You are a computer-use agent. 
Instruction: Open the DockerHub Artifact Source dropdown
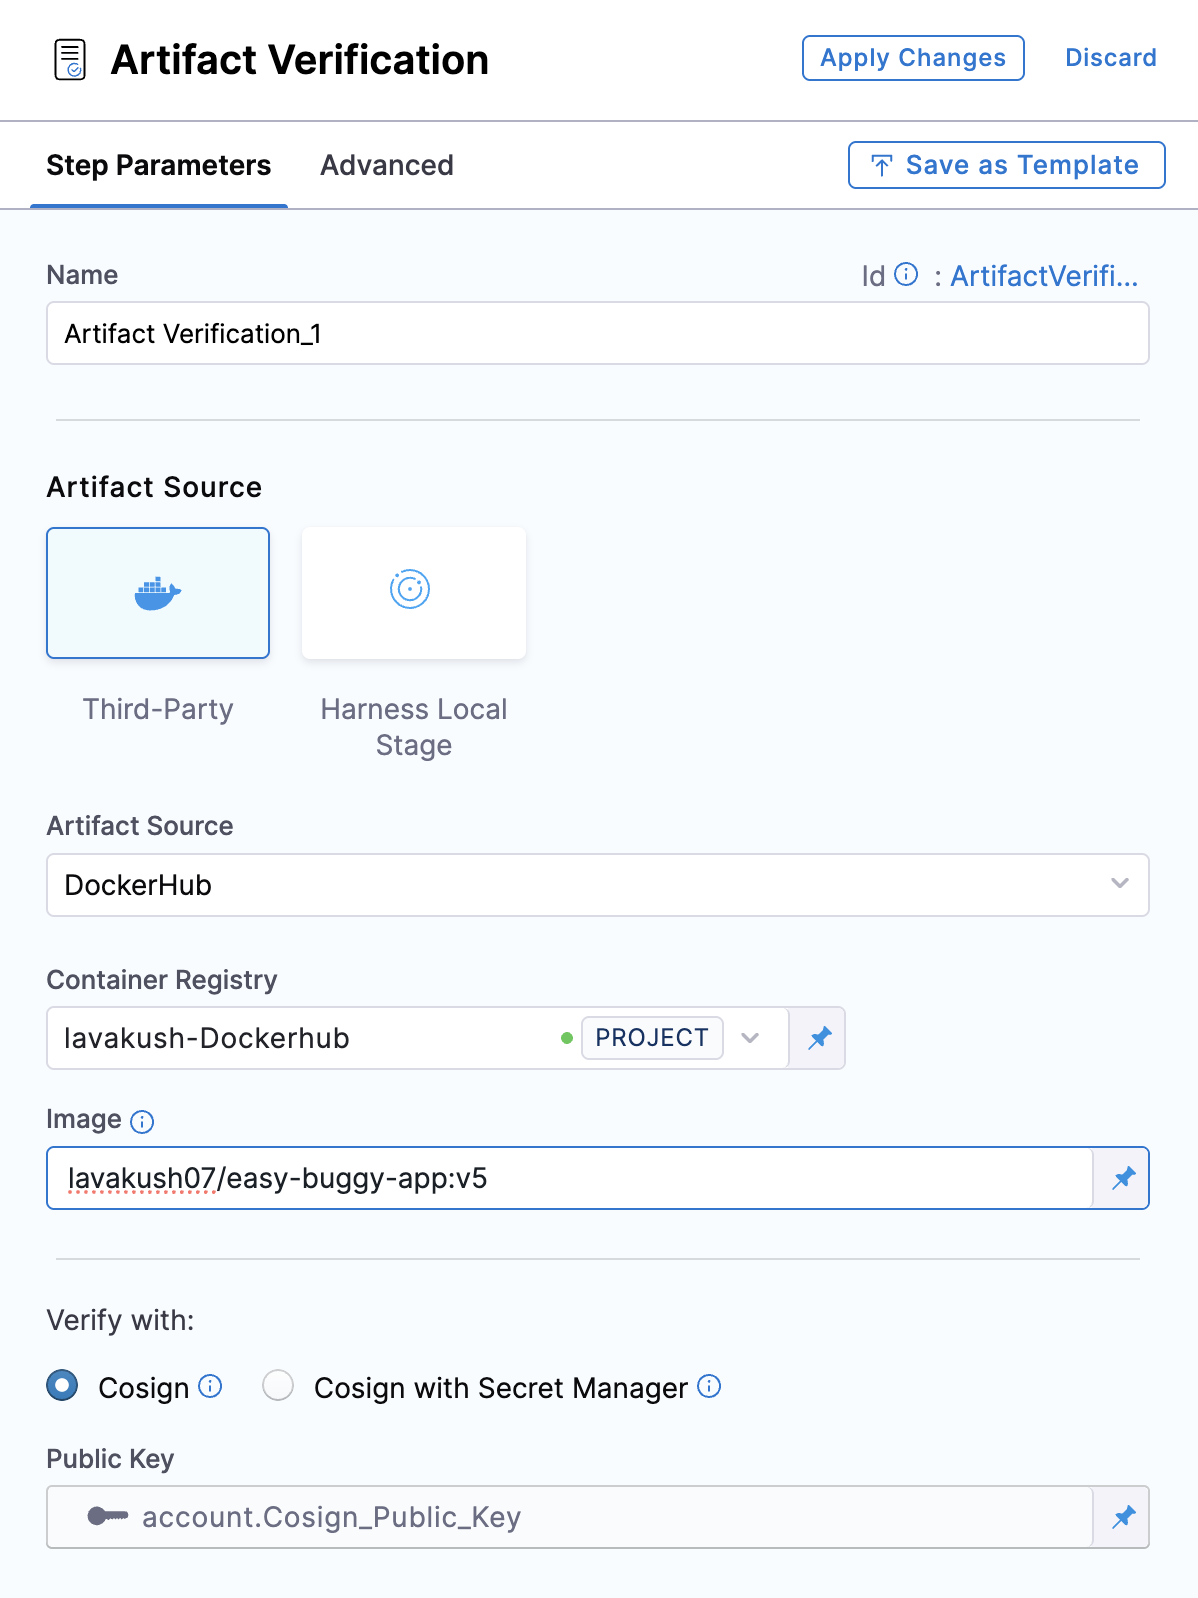point(597,885)
